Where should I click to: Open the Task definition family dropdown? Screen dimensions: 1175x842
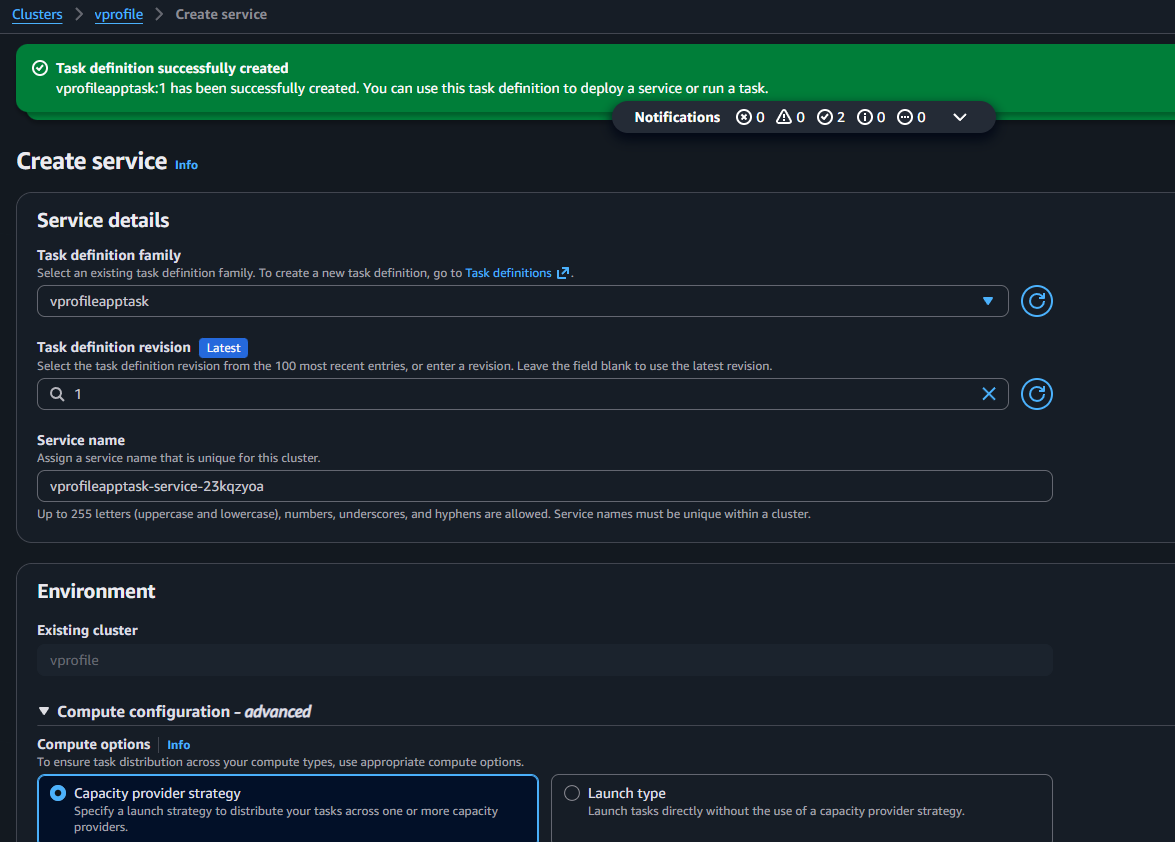coord(522,301)
